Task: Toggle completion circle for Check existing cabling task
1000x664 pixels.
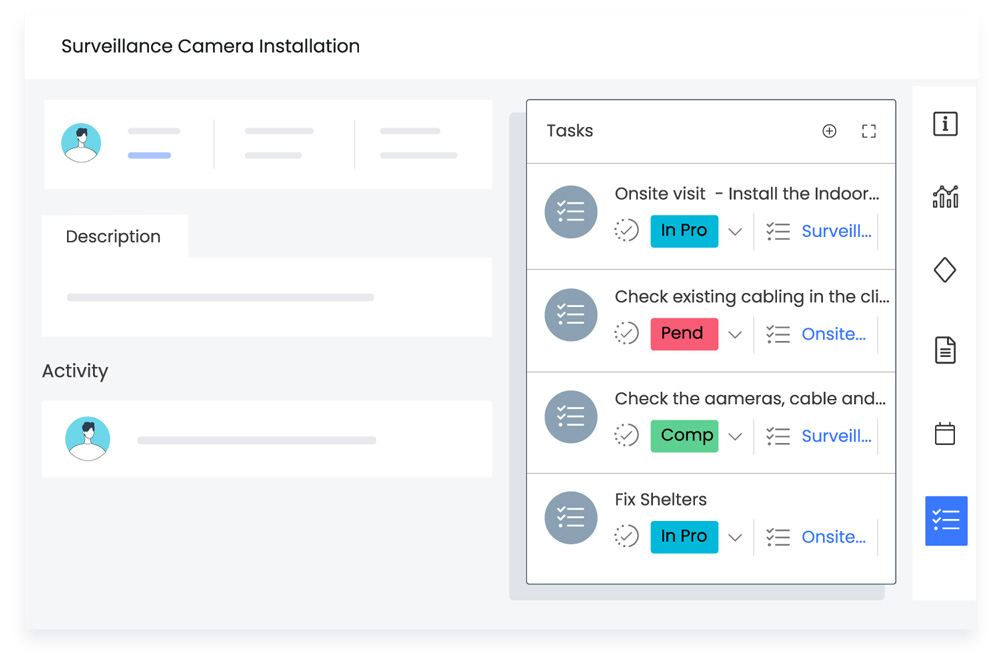Action: [x=626, y=333]
